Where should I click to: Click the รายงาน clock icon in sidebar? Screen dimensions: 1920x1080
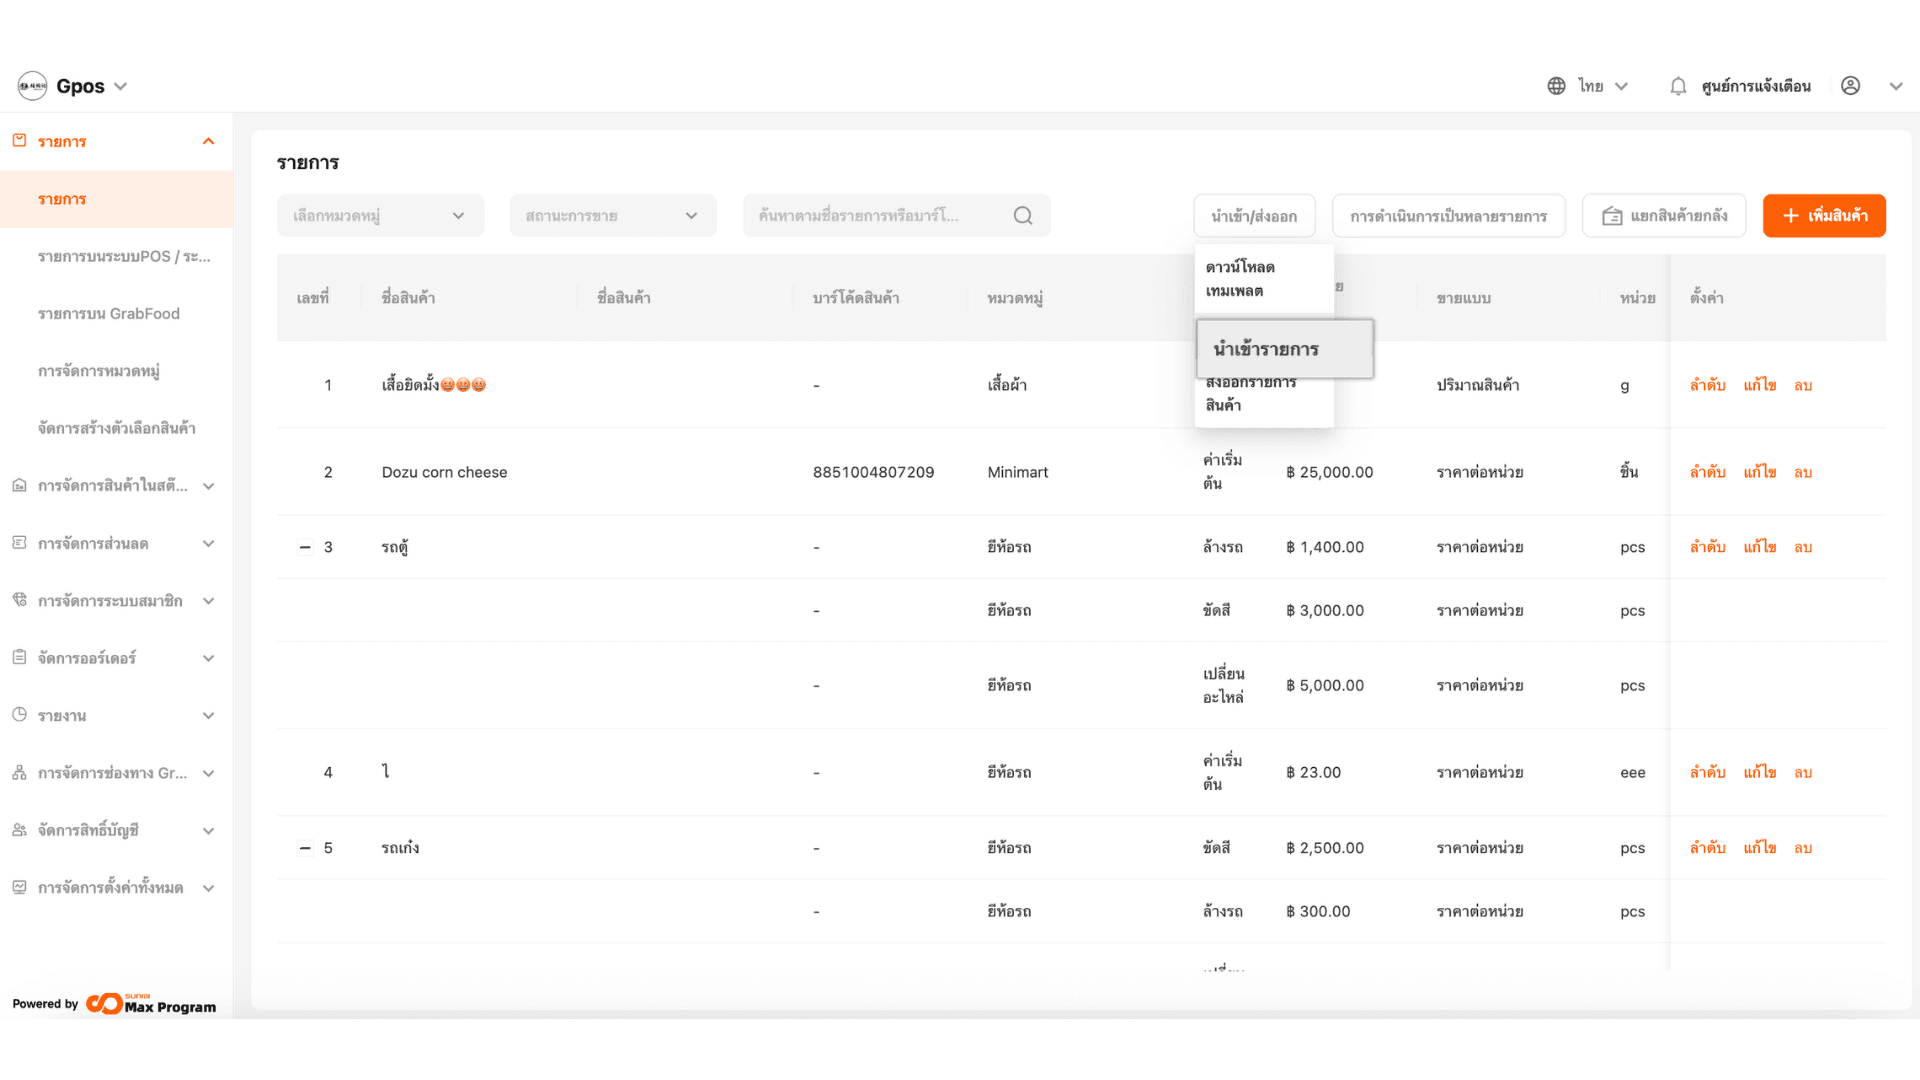19,715
